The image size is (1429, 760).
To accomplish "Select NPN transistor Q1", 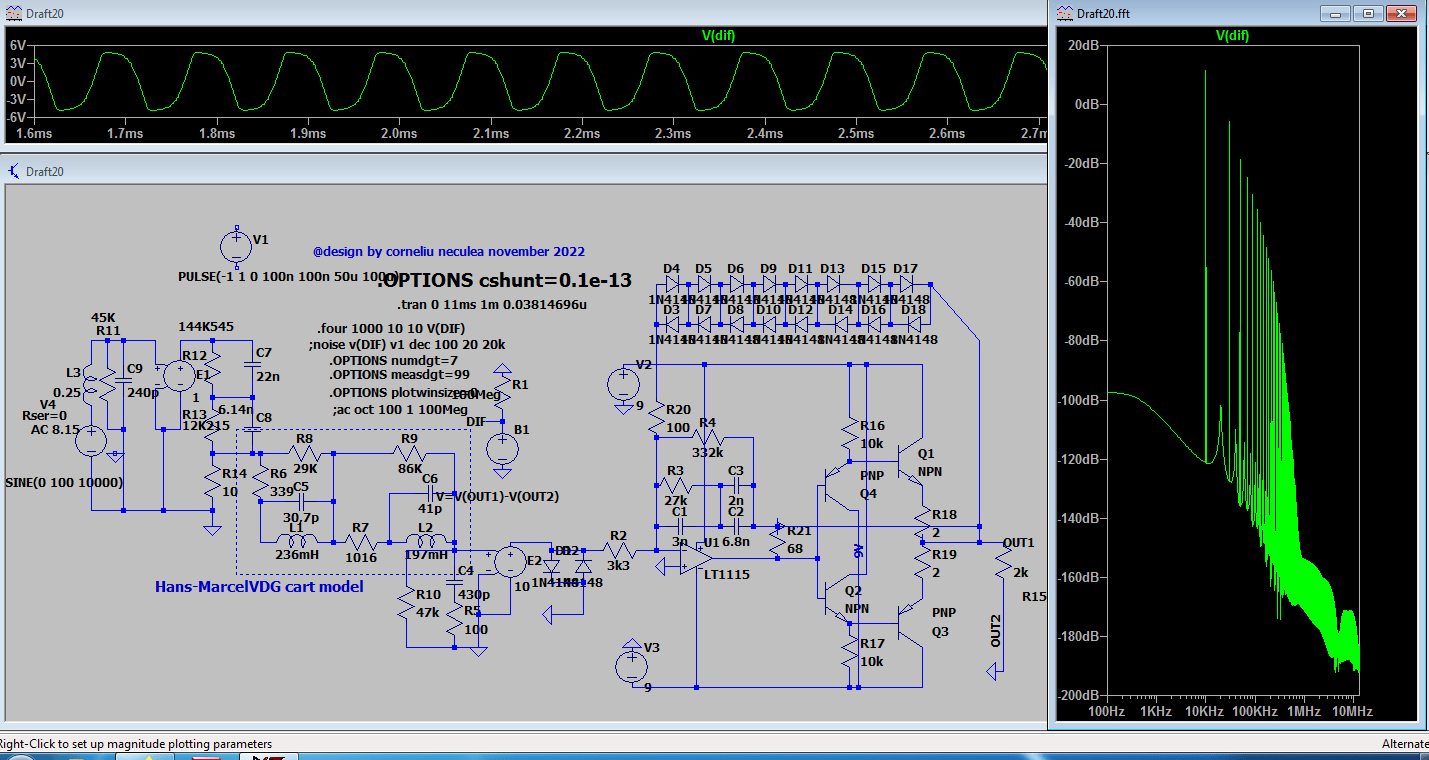I will pos(910,461).
